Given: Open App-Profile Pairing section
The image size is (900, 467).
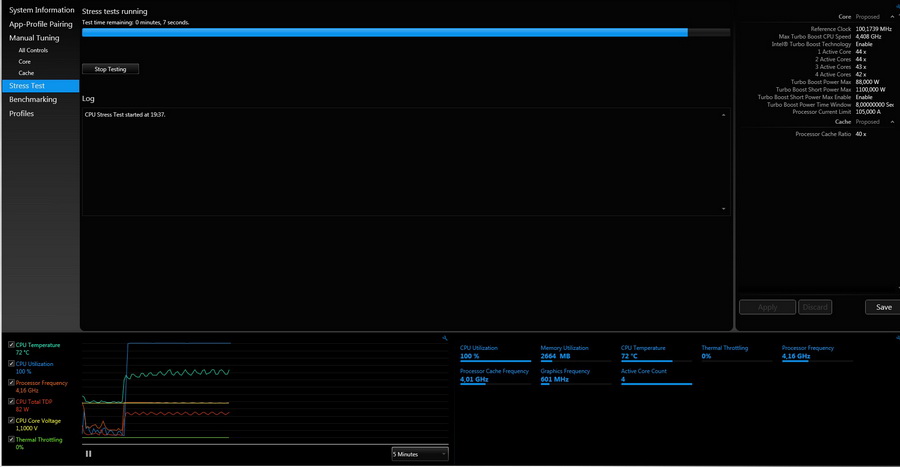Looking at the screenshot, I should (x=41, y=24).
